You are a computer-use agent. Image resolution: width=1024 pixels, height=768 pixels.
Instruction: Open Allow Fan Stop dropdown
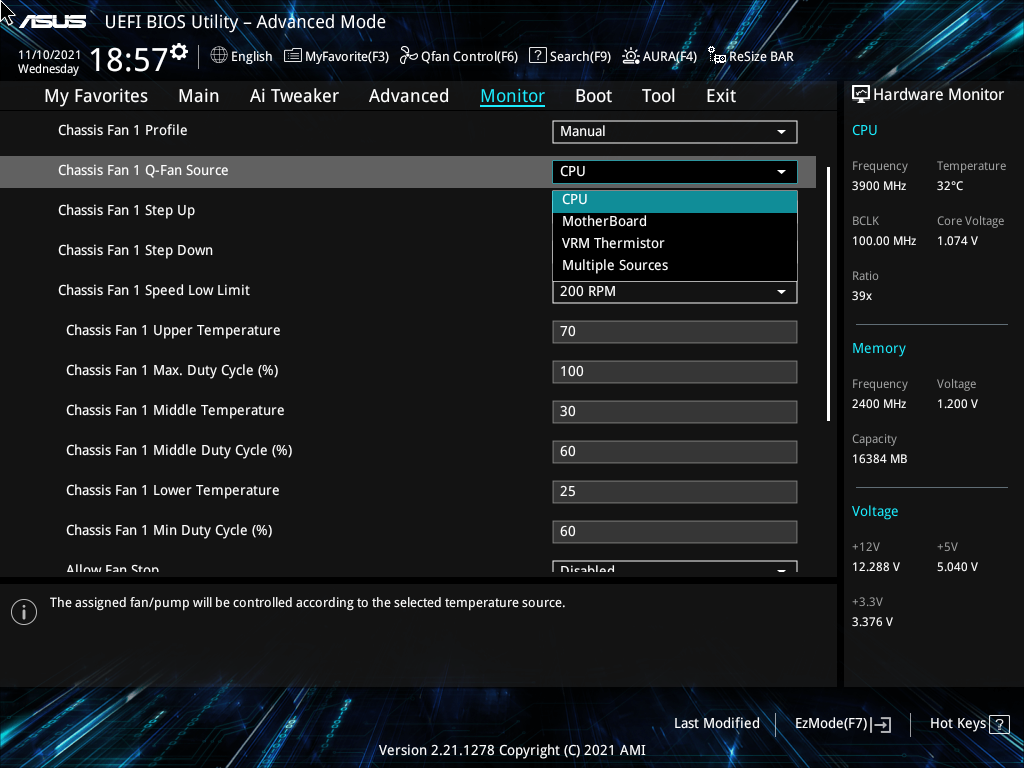[x=675, y=567]
